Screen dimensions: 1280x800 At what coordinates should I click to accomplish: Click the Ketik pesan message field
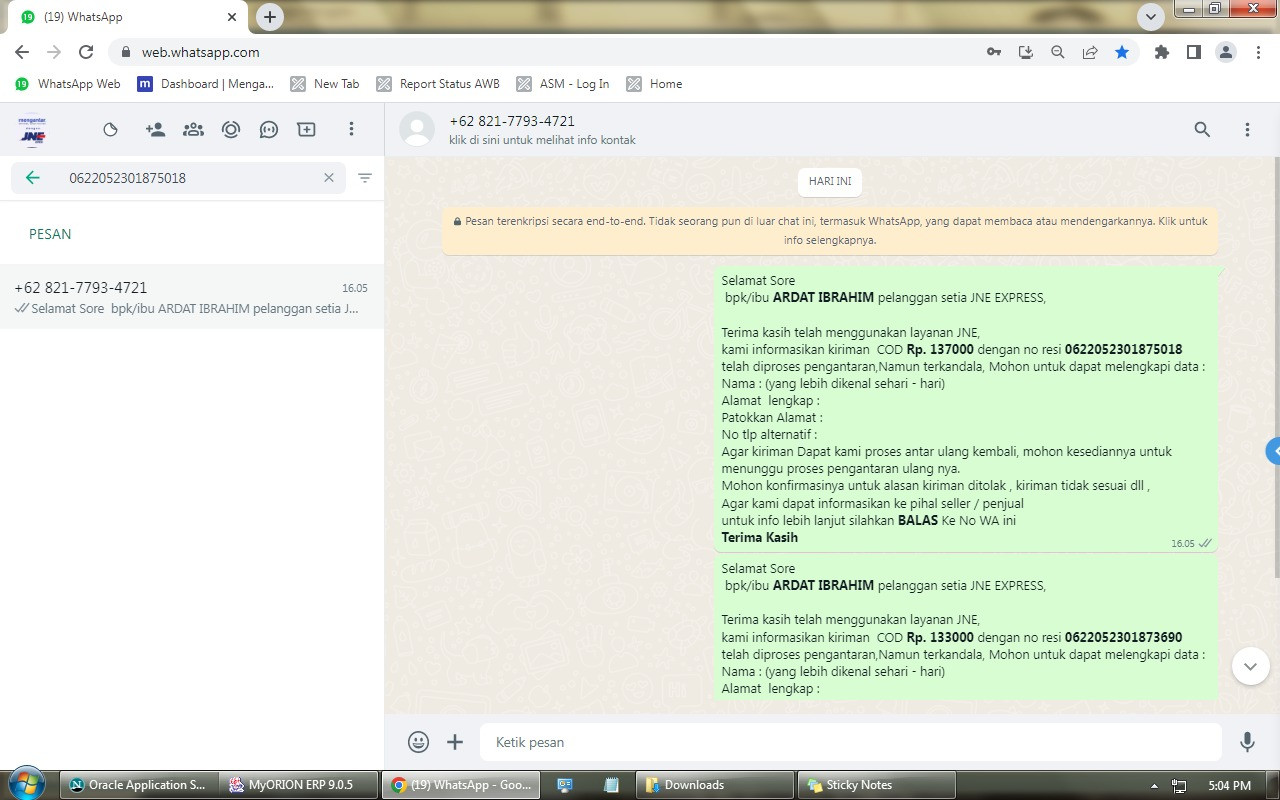coord(850,742)
